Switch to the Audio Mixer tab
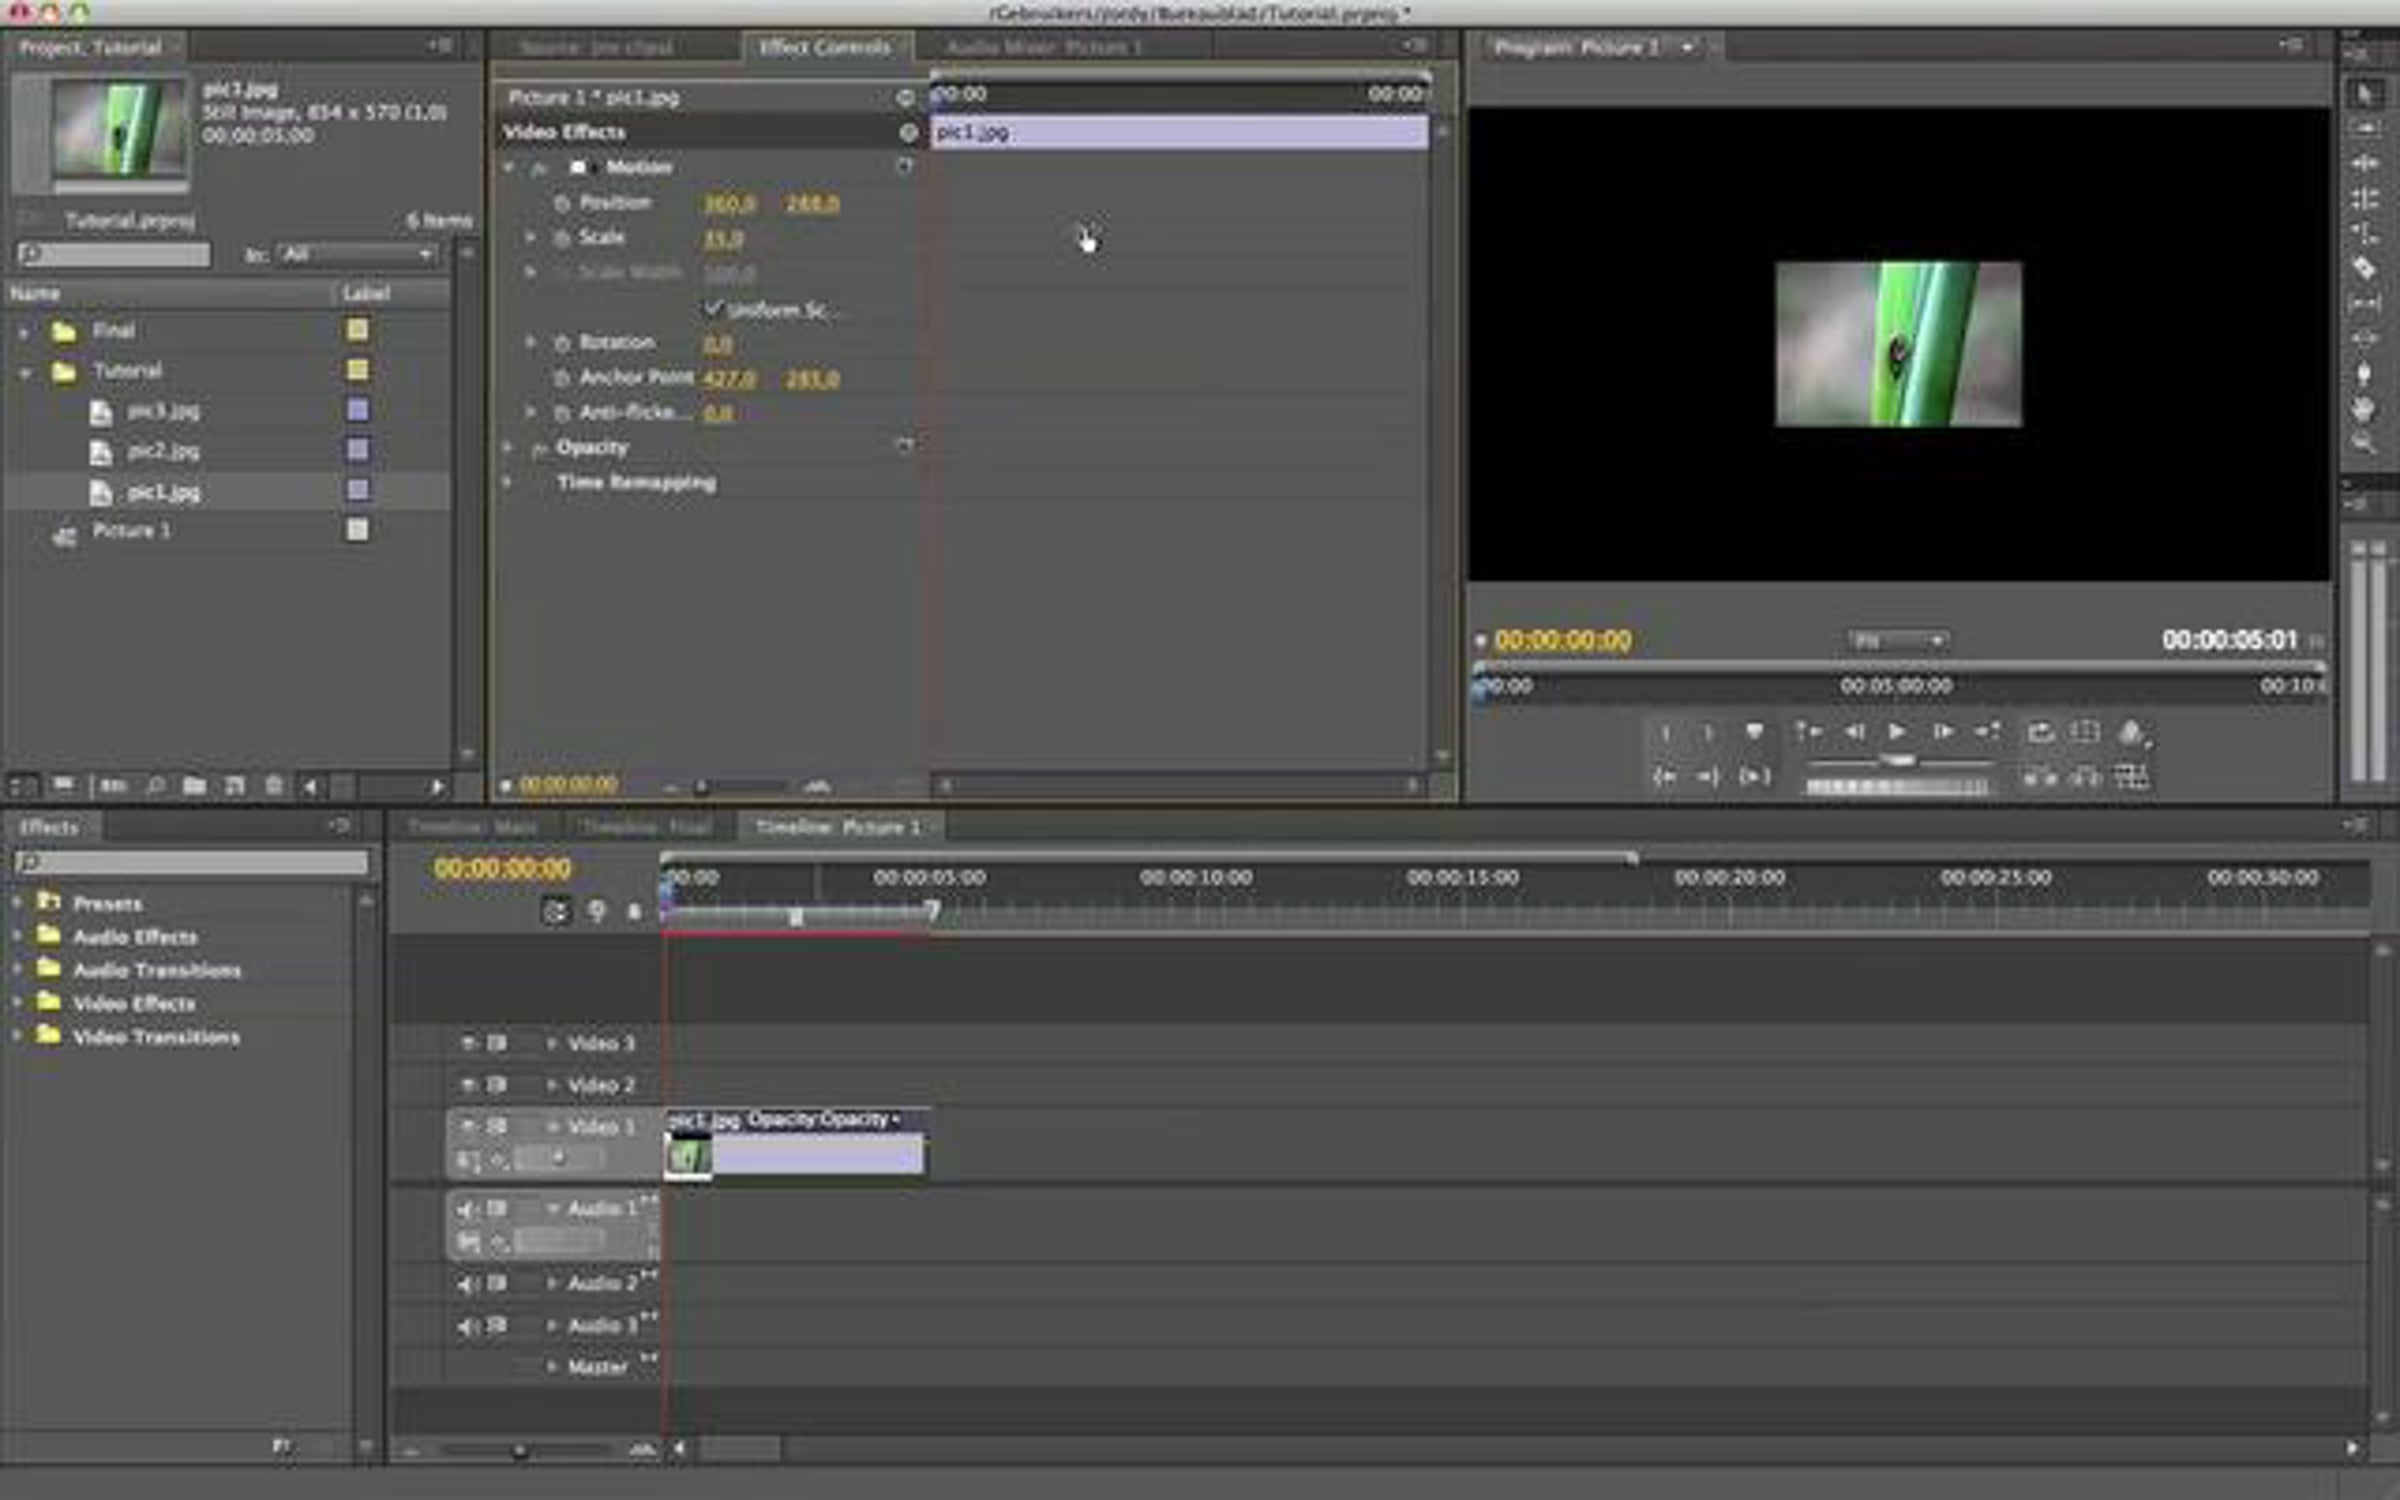2400x1500 pixels. pos(1042,47)
